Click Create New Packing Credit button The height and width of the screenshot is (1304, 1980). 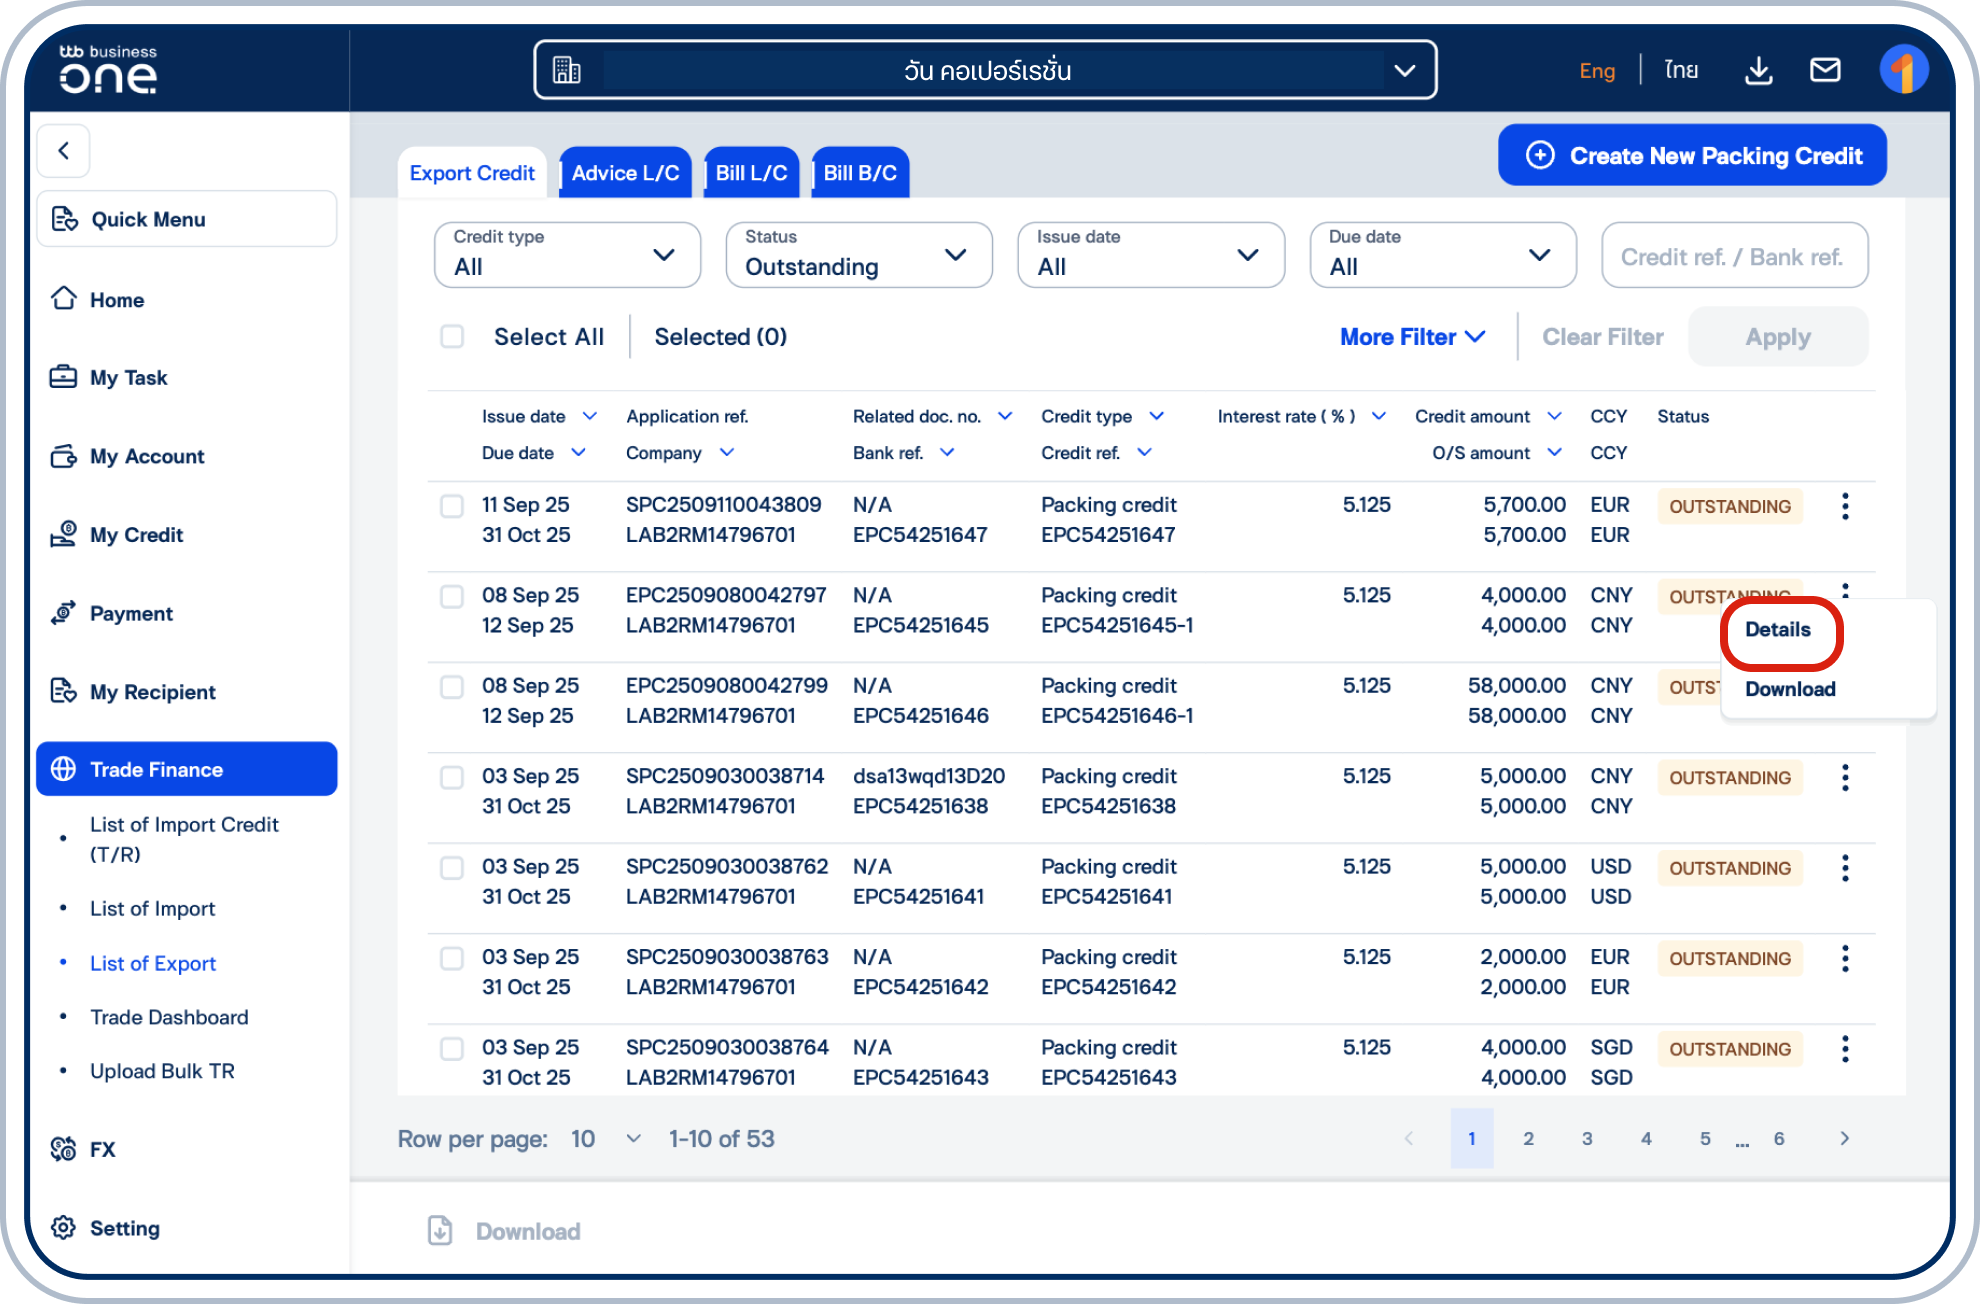click(1692, 156)
